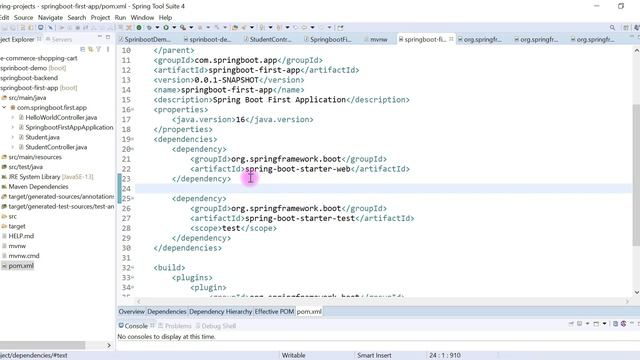Click the Pin Console icon
The width and height of the screenshot is (640, 360).
pyautogui.click(x=571, y=324)
